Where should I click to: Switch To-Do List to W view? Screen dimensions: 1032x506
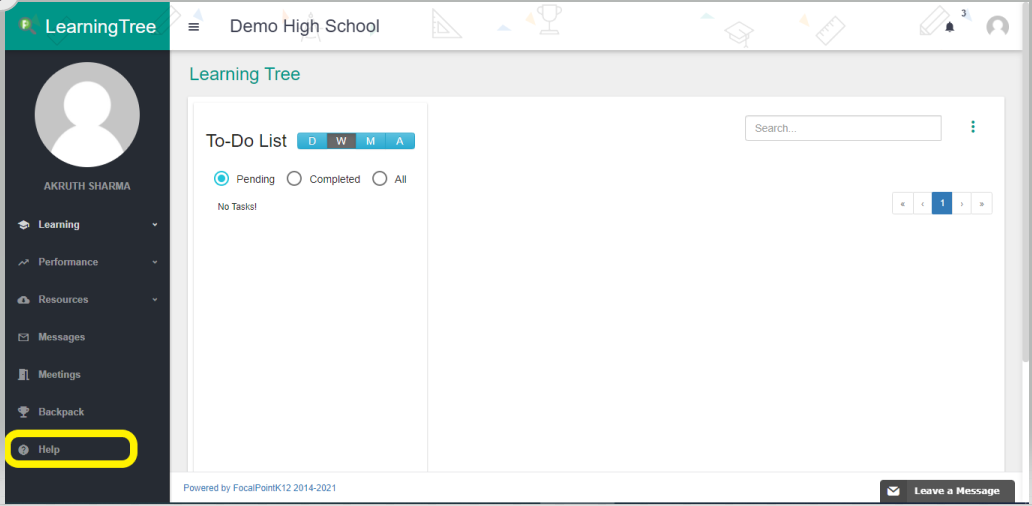(341, 141)
